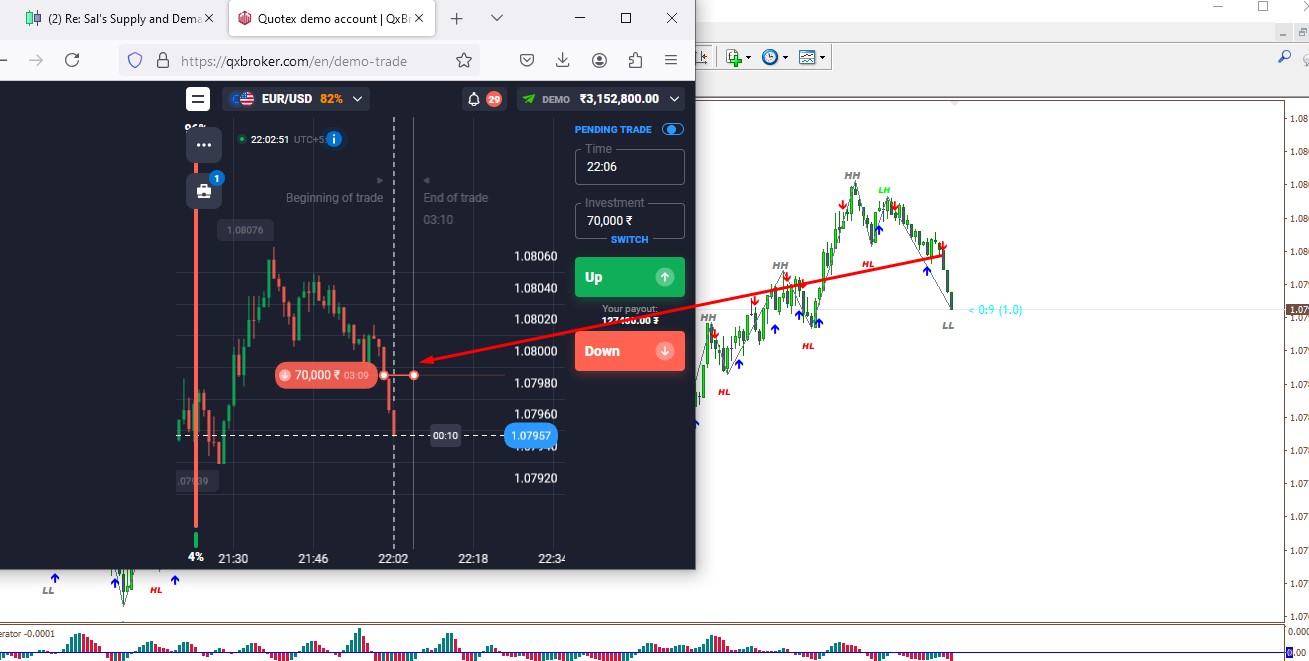Bookmark this page with the star icon
This screenshot has width=1309, height=661.
(464, 61)
